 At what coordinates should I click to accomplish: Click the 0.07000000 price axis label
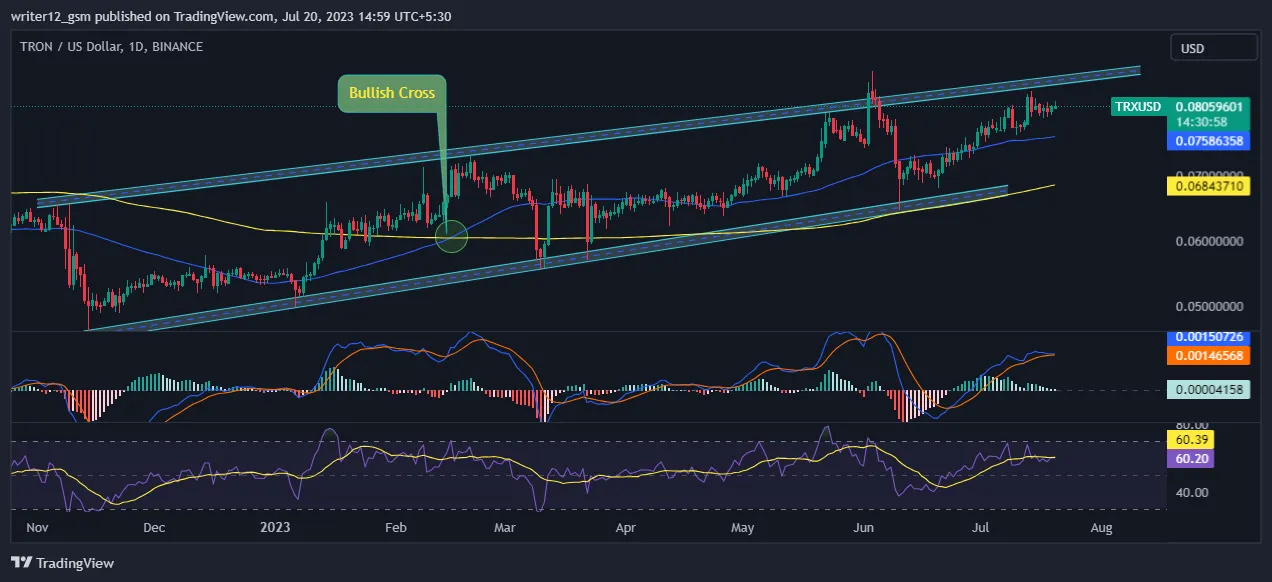(1208, 174)
